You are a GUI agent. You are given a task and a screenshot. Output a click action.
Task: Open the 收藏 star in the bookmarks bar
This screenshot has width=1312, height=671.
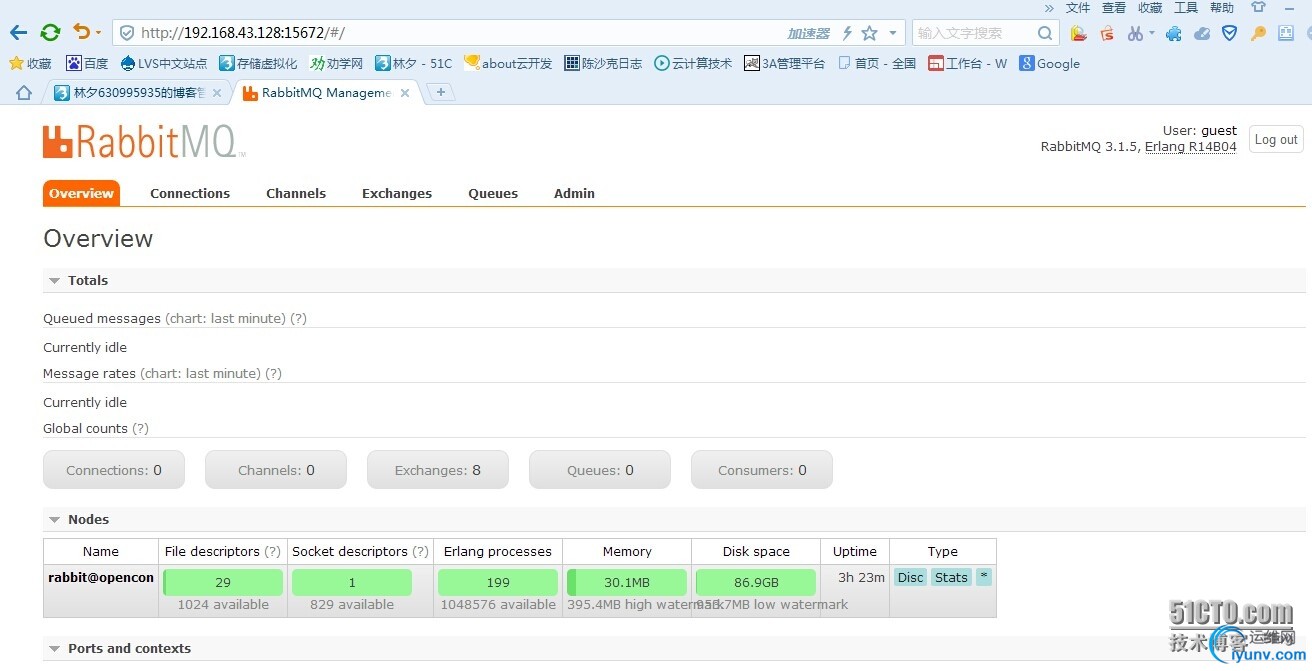(30, 63)
